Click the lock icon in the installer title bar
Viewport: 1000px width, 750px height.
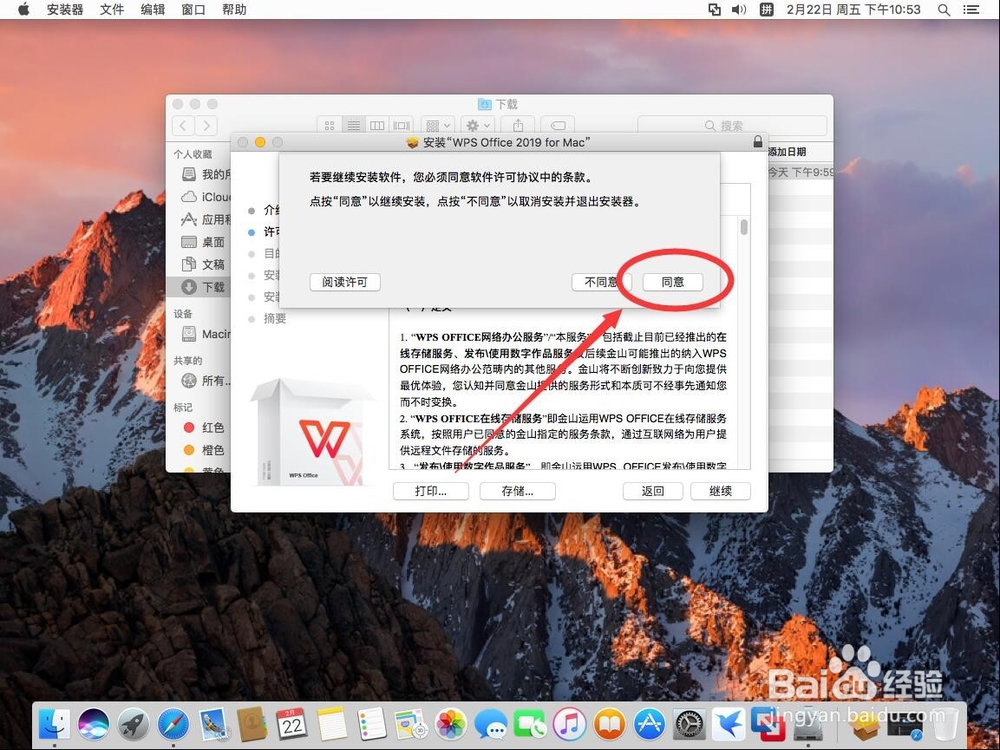pyautogui.click(x=758, y=142)
